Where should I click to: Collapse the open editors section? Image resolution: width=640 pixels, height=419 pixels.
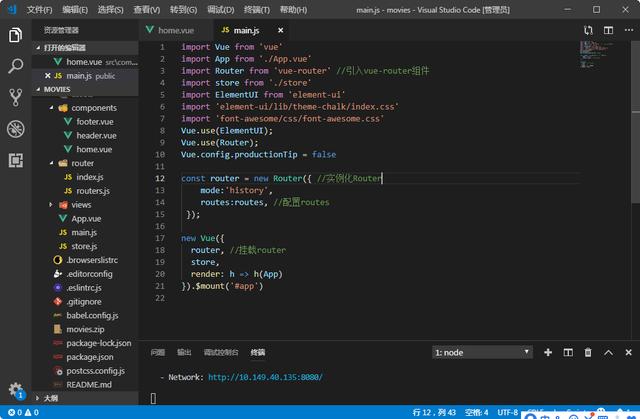(x=38, y=47)
